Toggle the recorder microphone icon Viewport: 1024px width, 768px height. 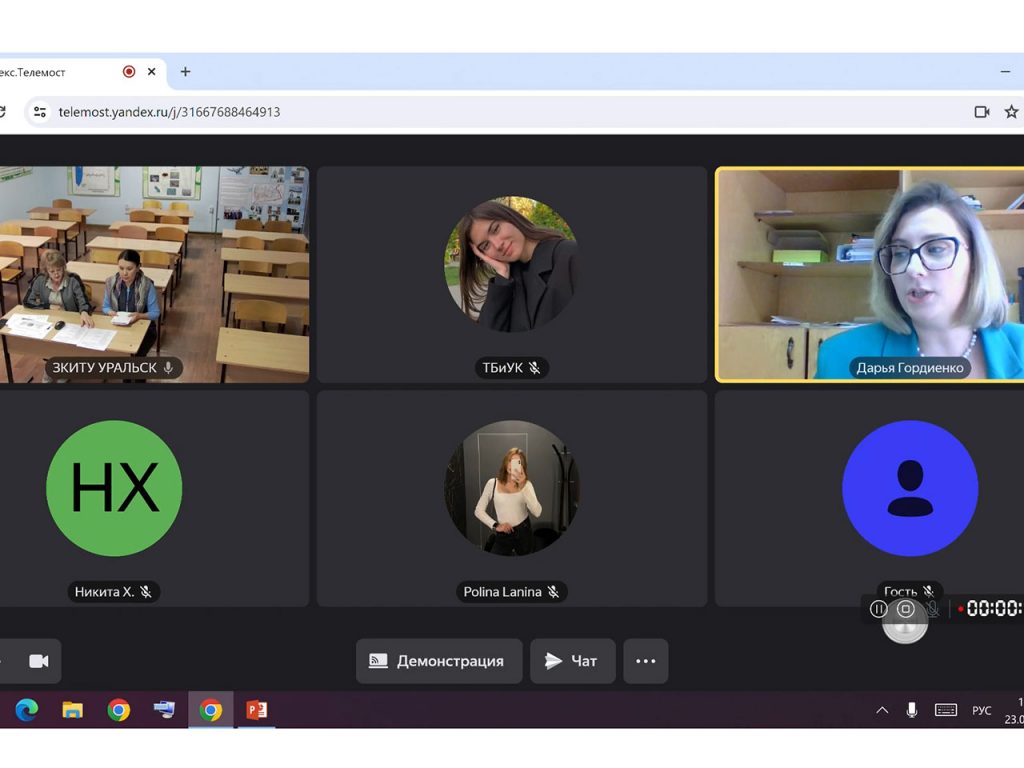pos(933,609)
